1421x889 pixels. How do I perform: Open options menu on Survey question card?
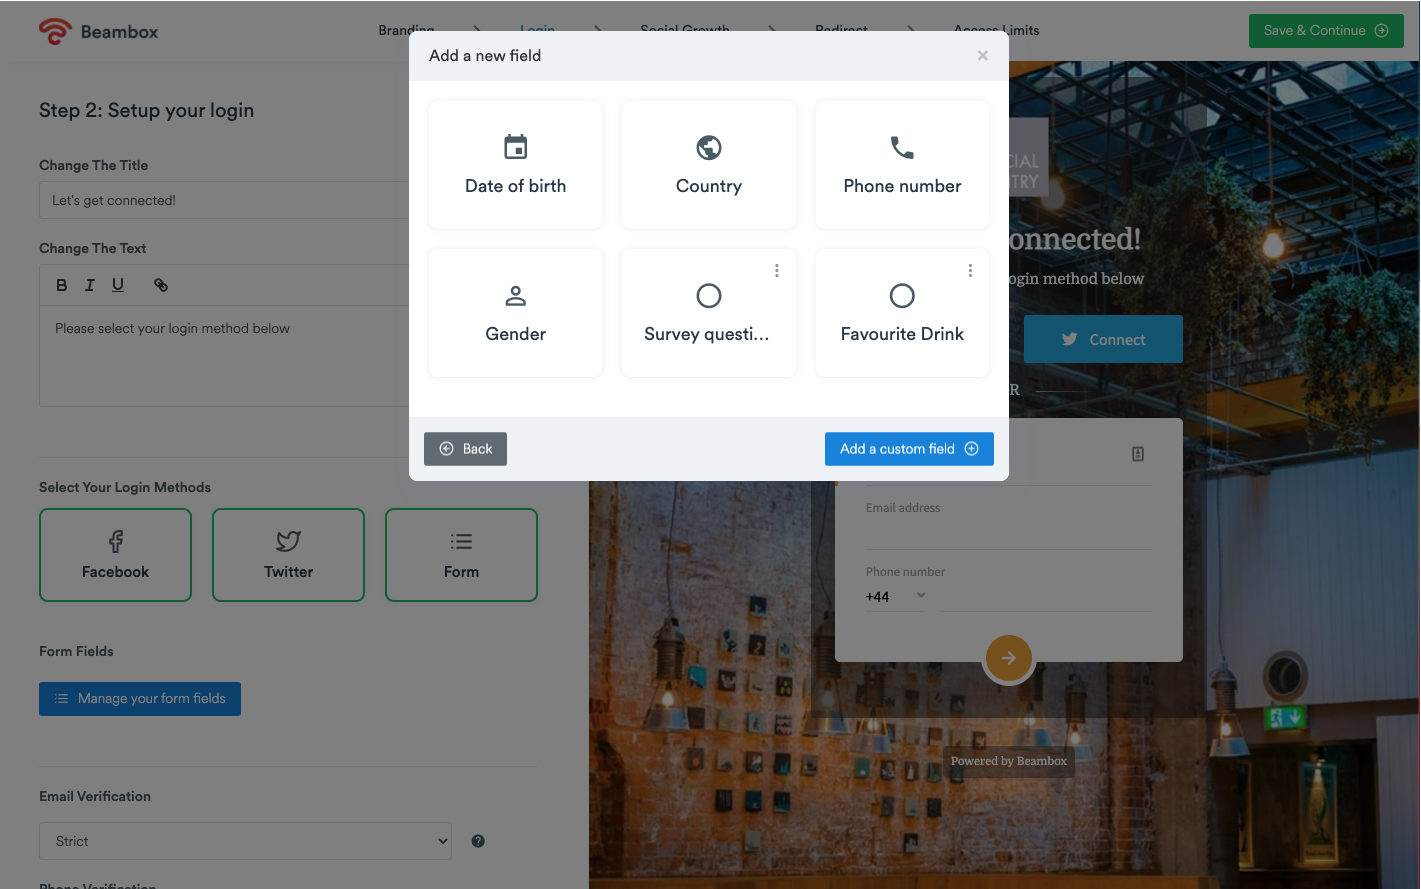coord(776,271)
